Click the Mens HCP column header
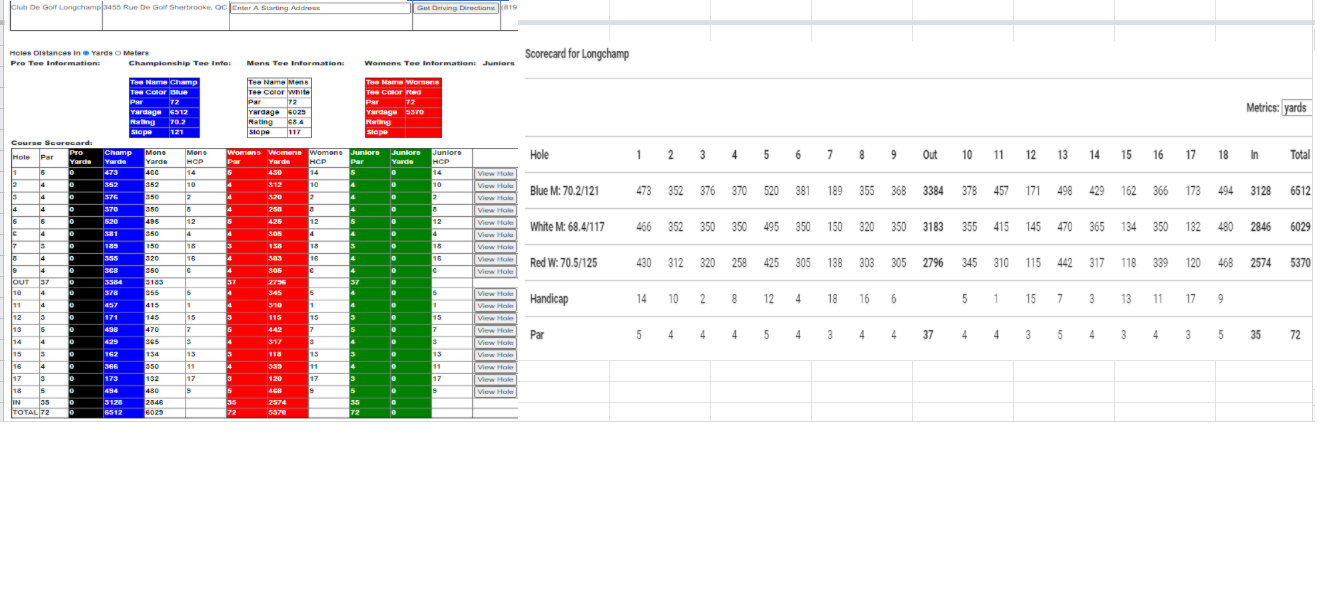1338x594 pixels. tap(205, 157)
